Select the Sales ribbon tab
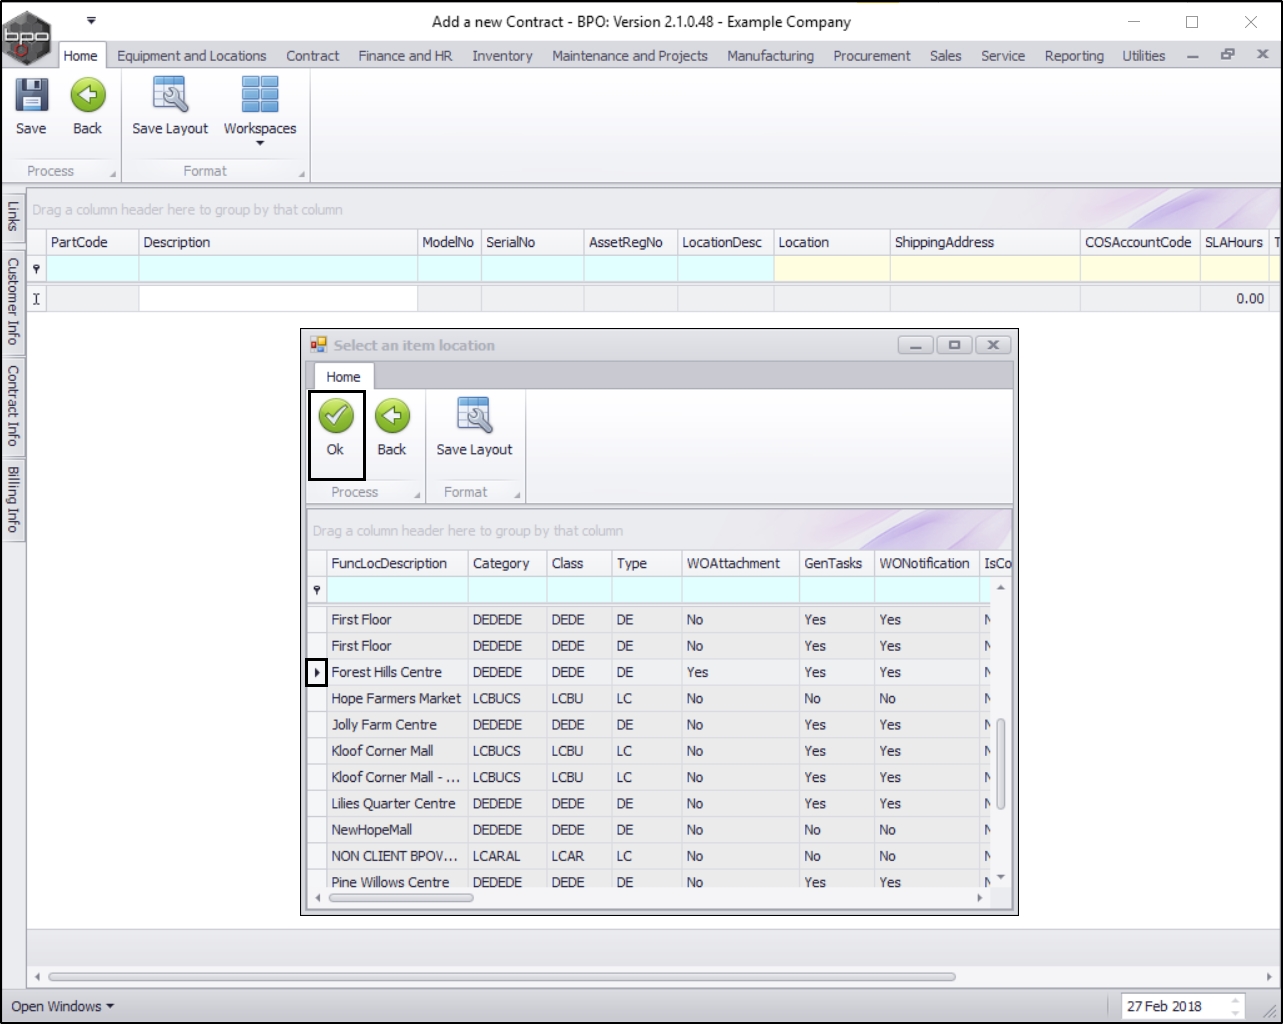This screenshot has width=1283, height=1024. 945,56
